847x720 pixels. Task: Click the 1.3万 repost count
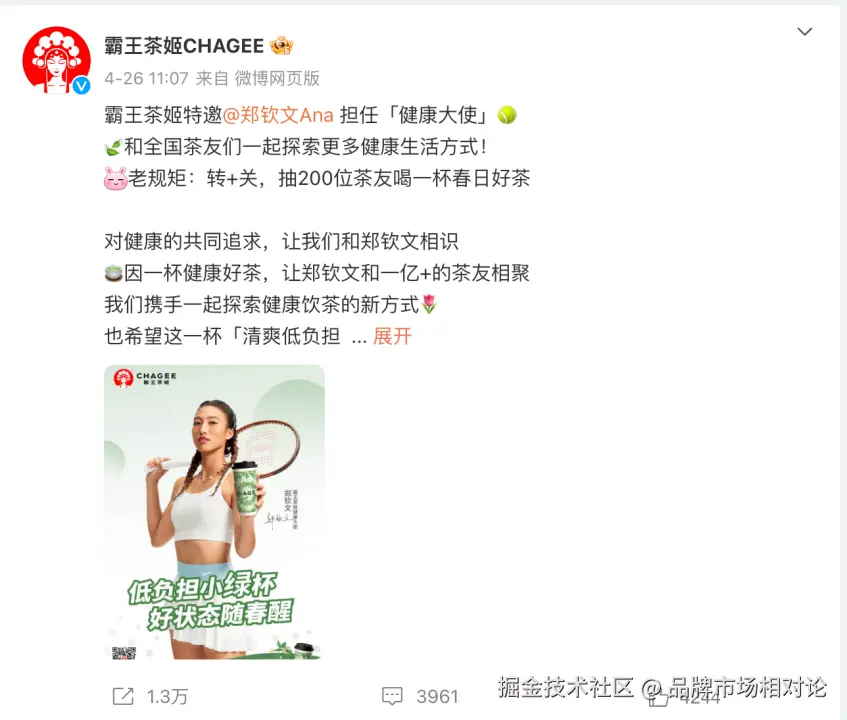click(x=167, y=696)
